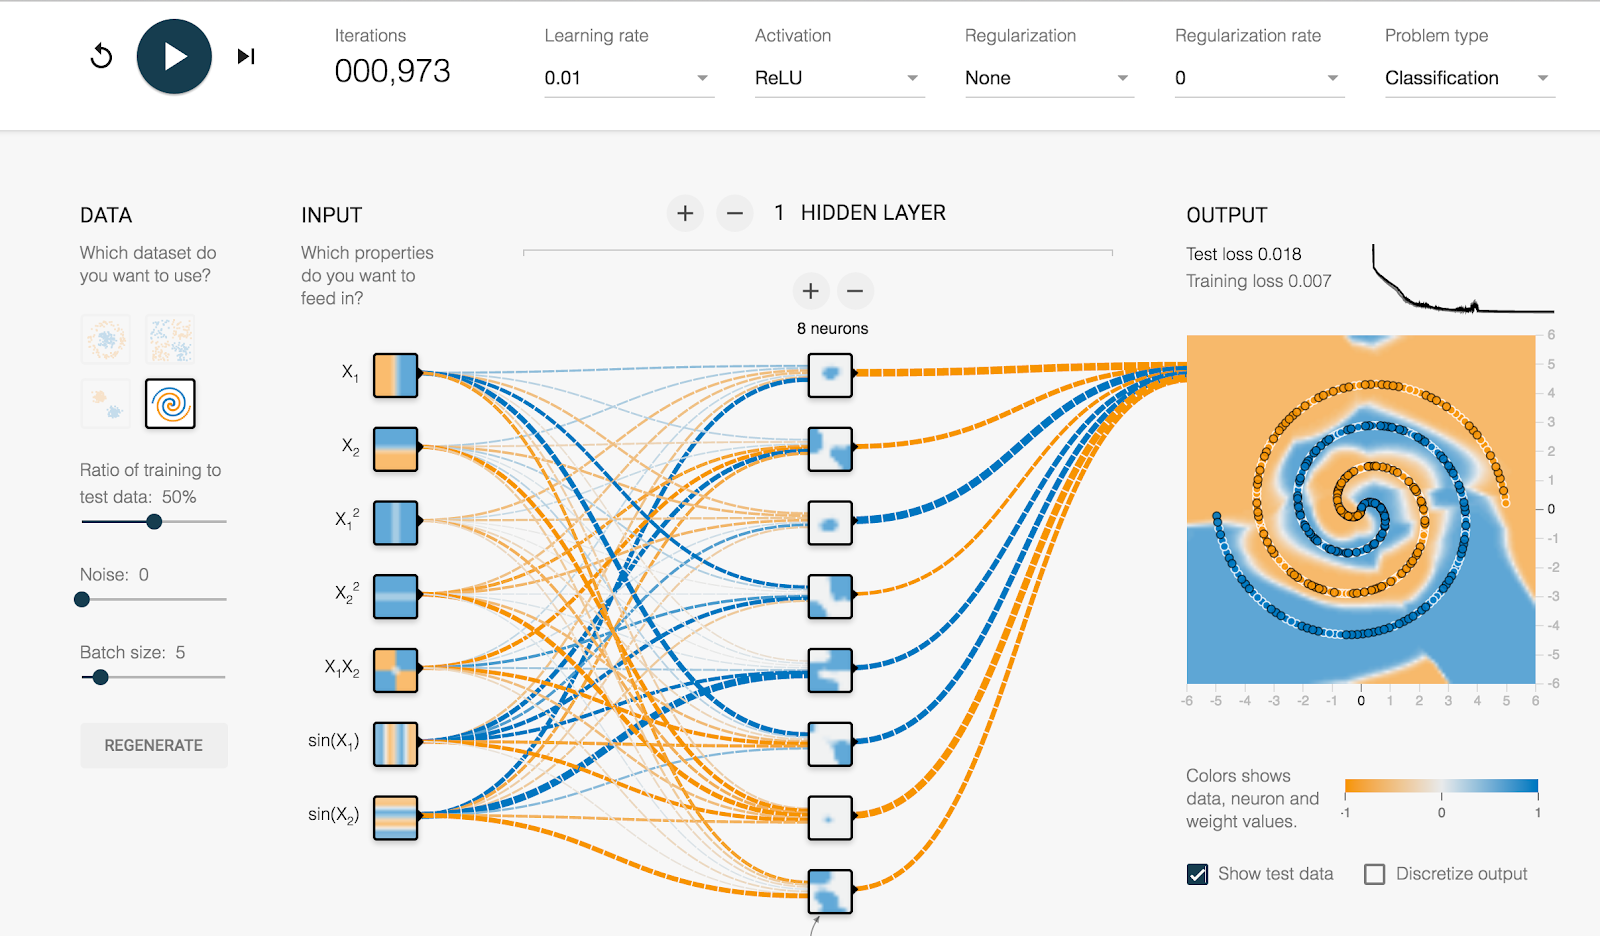Viewport: 1600px width, 936px height.
Task: Step training one iteration forward
Action: [x=245, y=57]
